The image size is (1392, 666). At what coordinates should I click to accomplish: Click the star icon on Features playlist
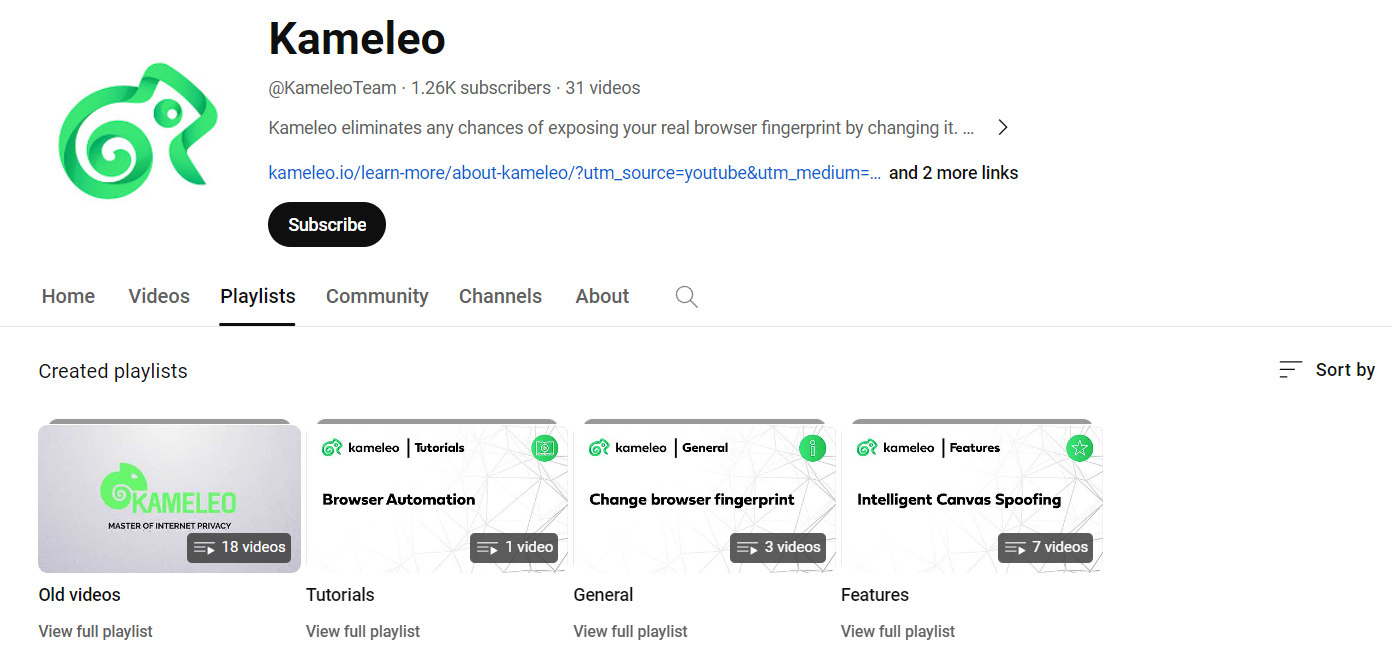tap(1080, 448)
